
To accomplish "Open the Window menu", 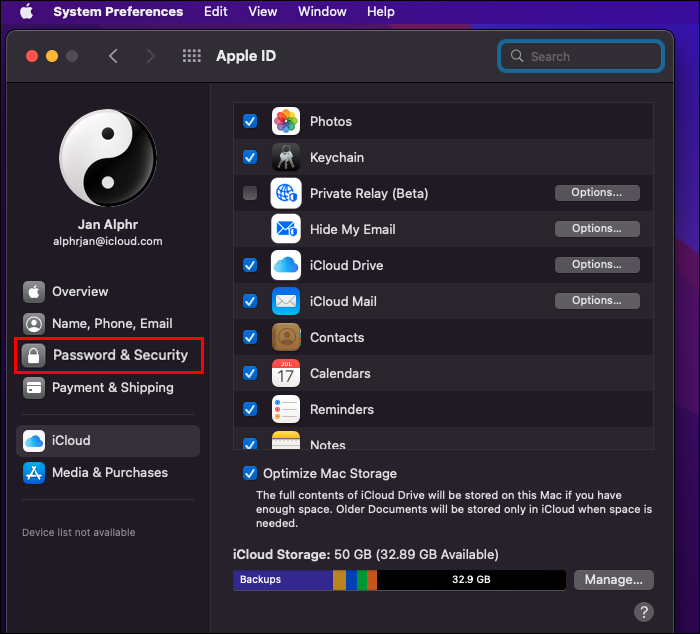I will click(322, 11).
